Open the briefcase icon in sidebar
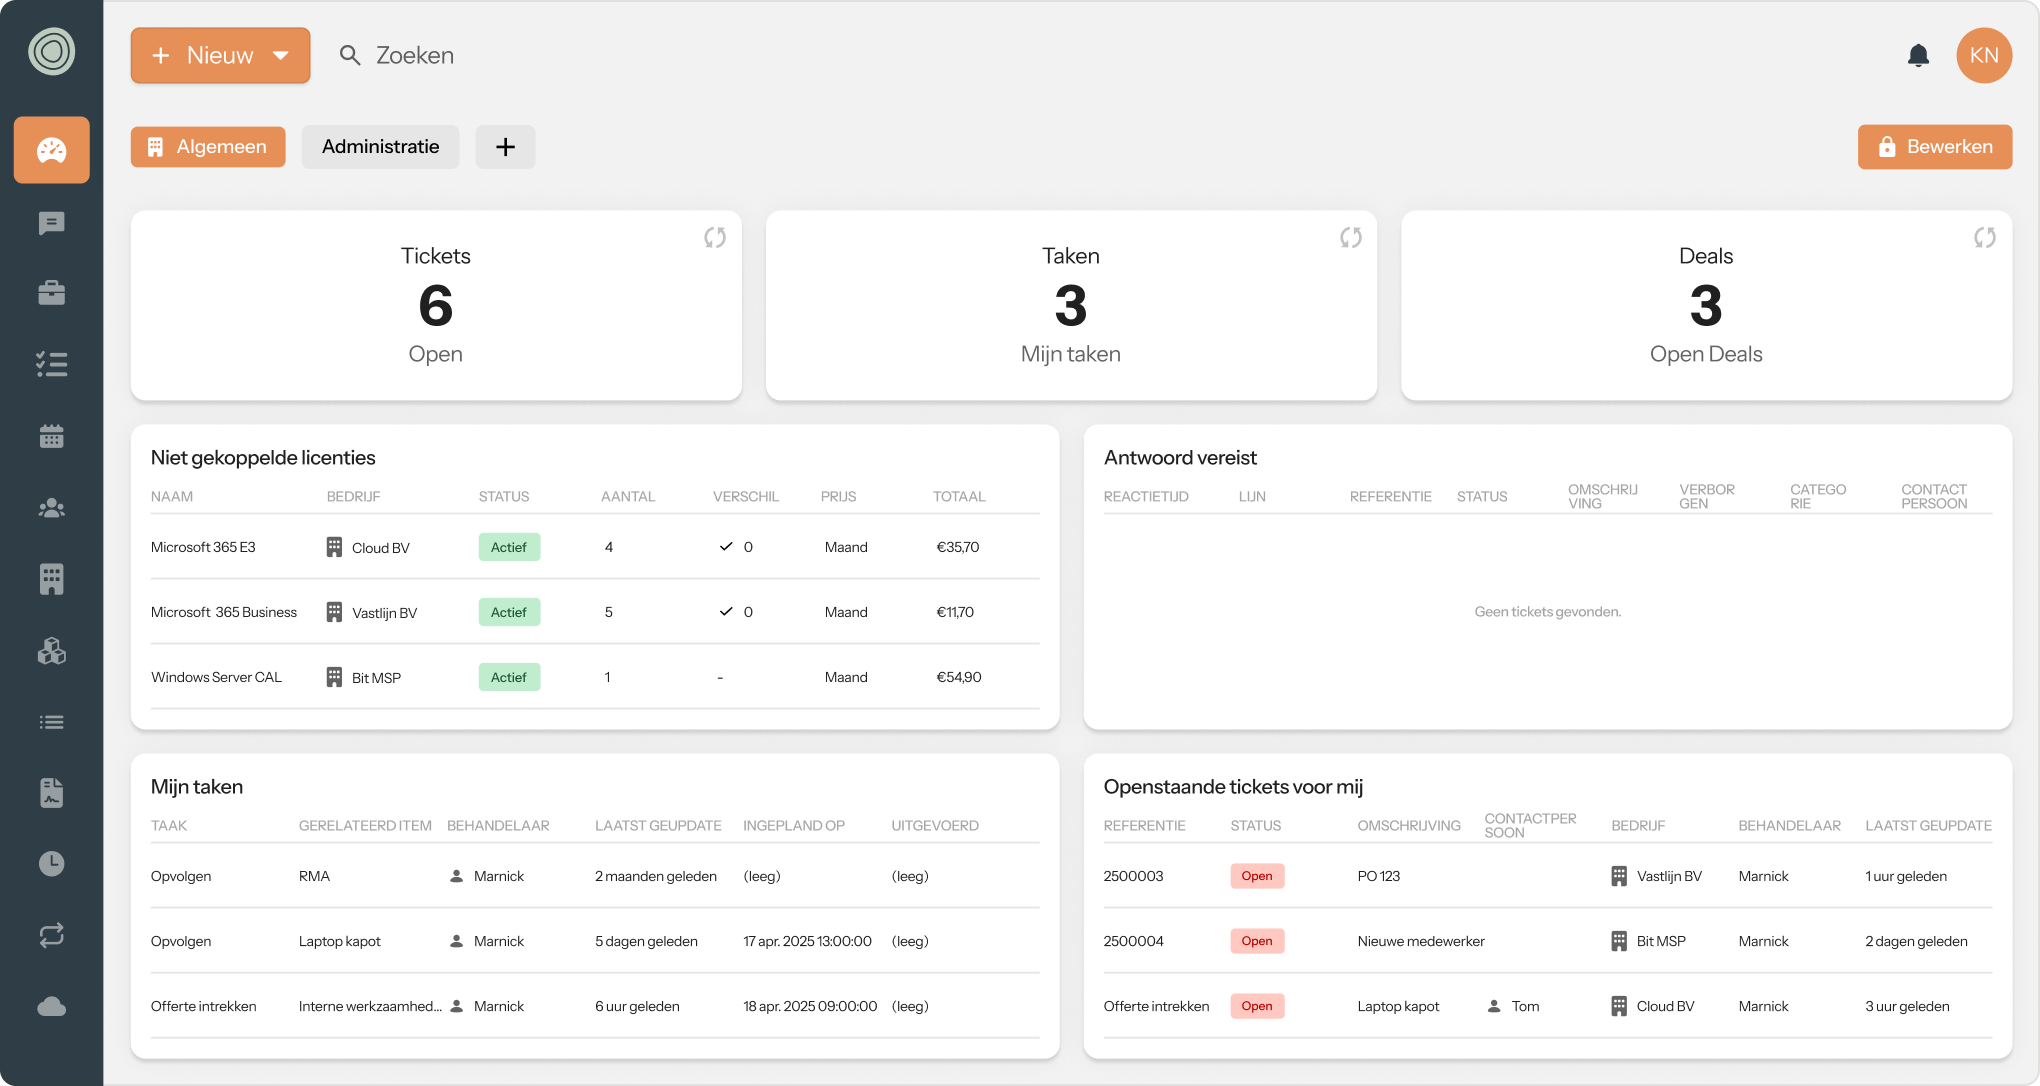The height and width of the screenshot is (1086, 2040). 51,292
